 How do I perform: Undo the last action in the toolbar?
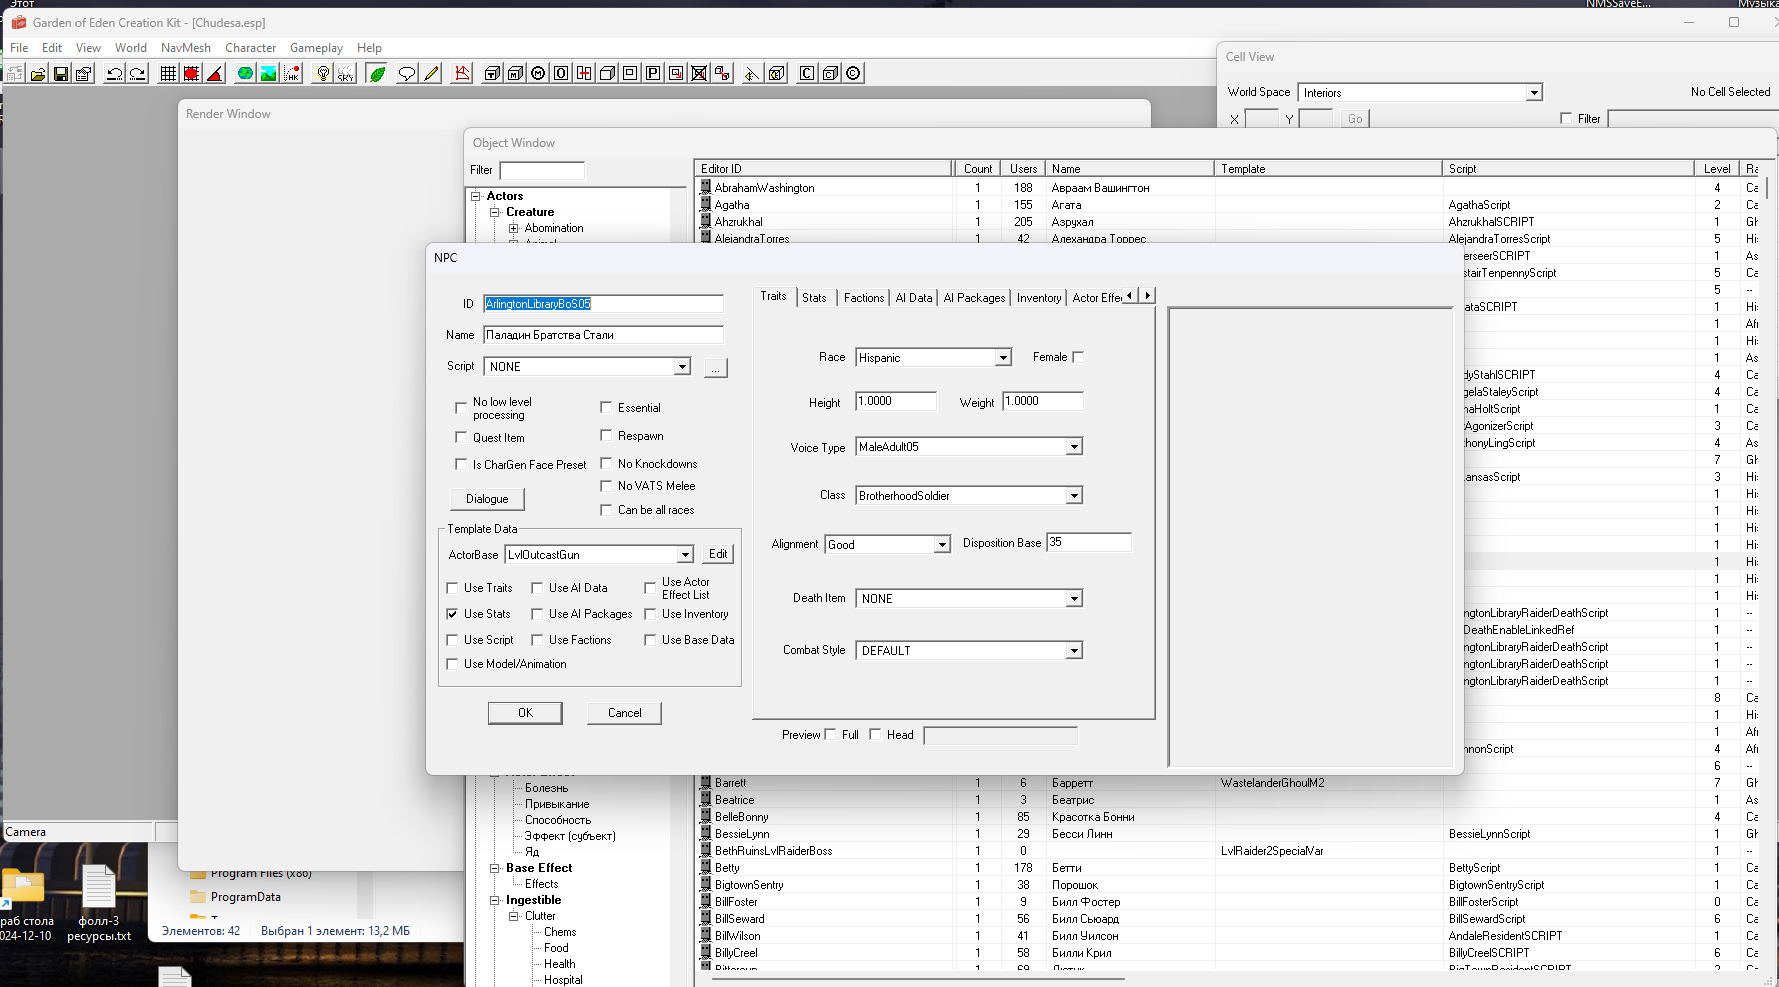(114, 73)
